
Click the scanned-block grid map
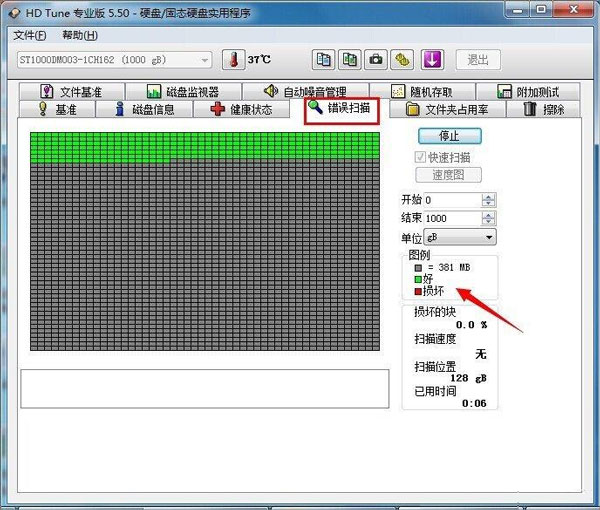205,241
